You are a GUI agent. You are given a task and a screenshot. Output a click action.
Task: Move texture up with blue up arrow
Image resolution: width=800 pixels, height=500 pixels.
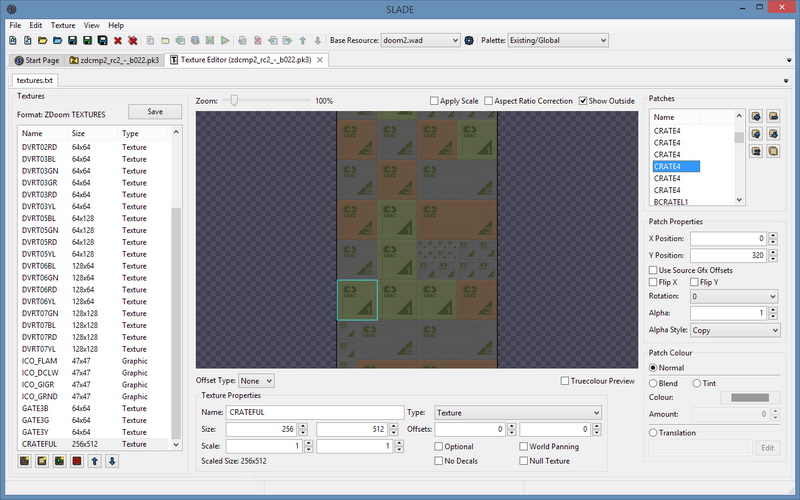(x=94, y=461)
